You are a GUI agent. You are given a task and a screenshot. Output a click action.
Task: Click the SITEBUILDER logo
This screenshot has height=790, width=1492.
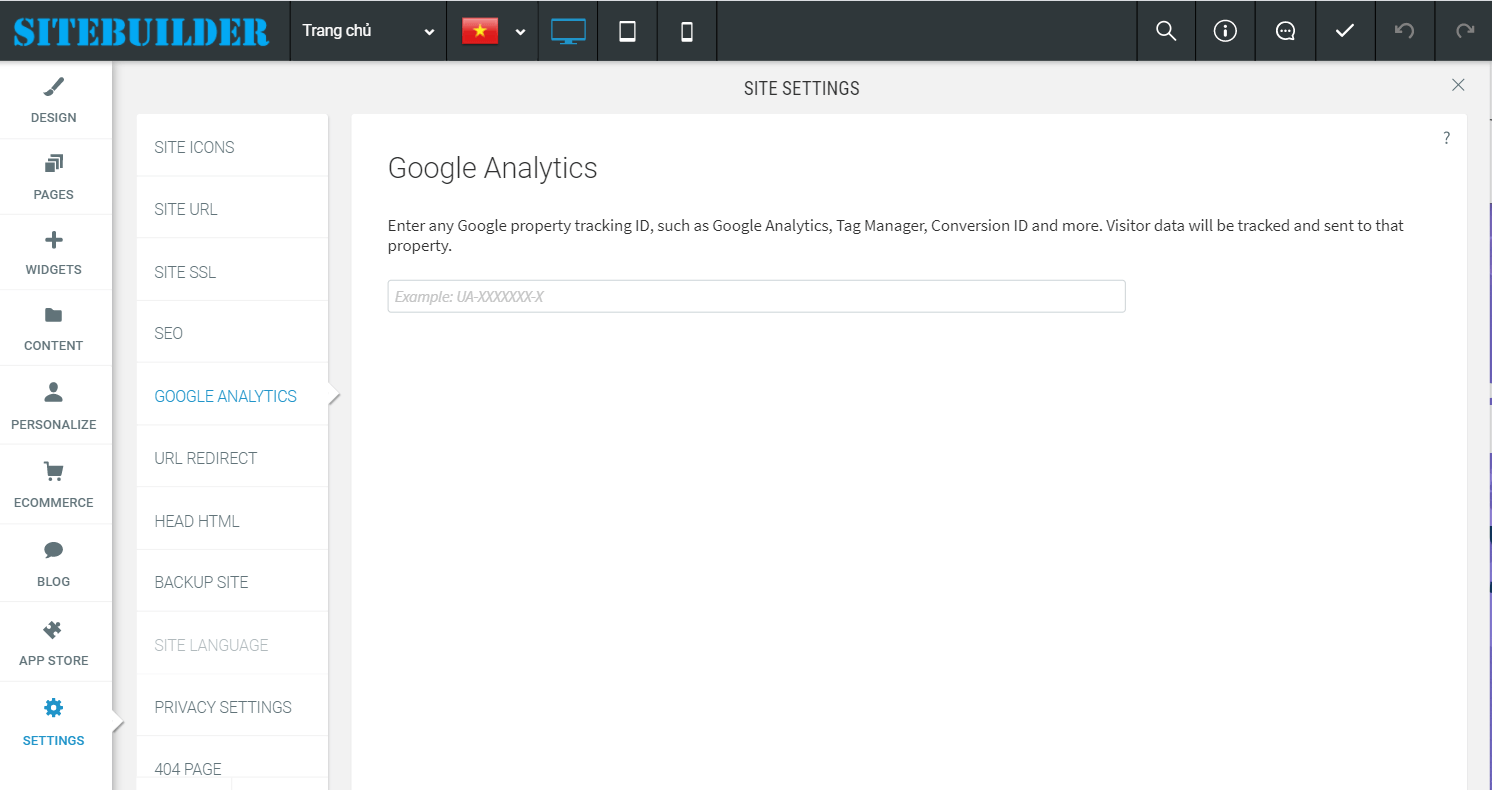pos(141,31)
